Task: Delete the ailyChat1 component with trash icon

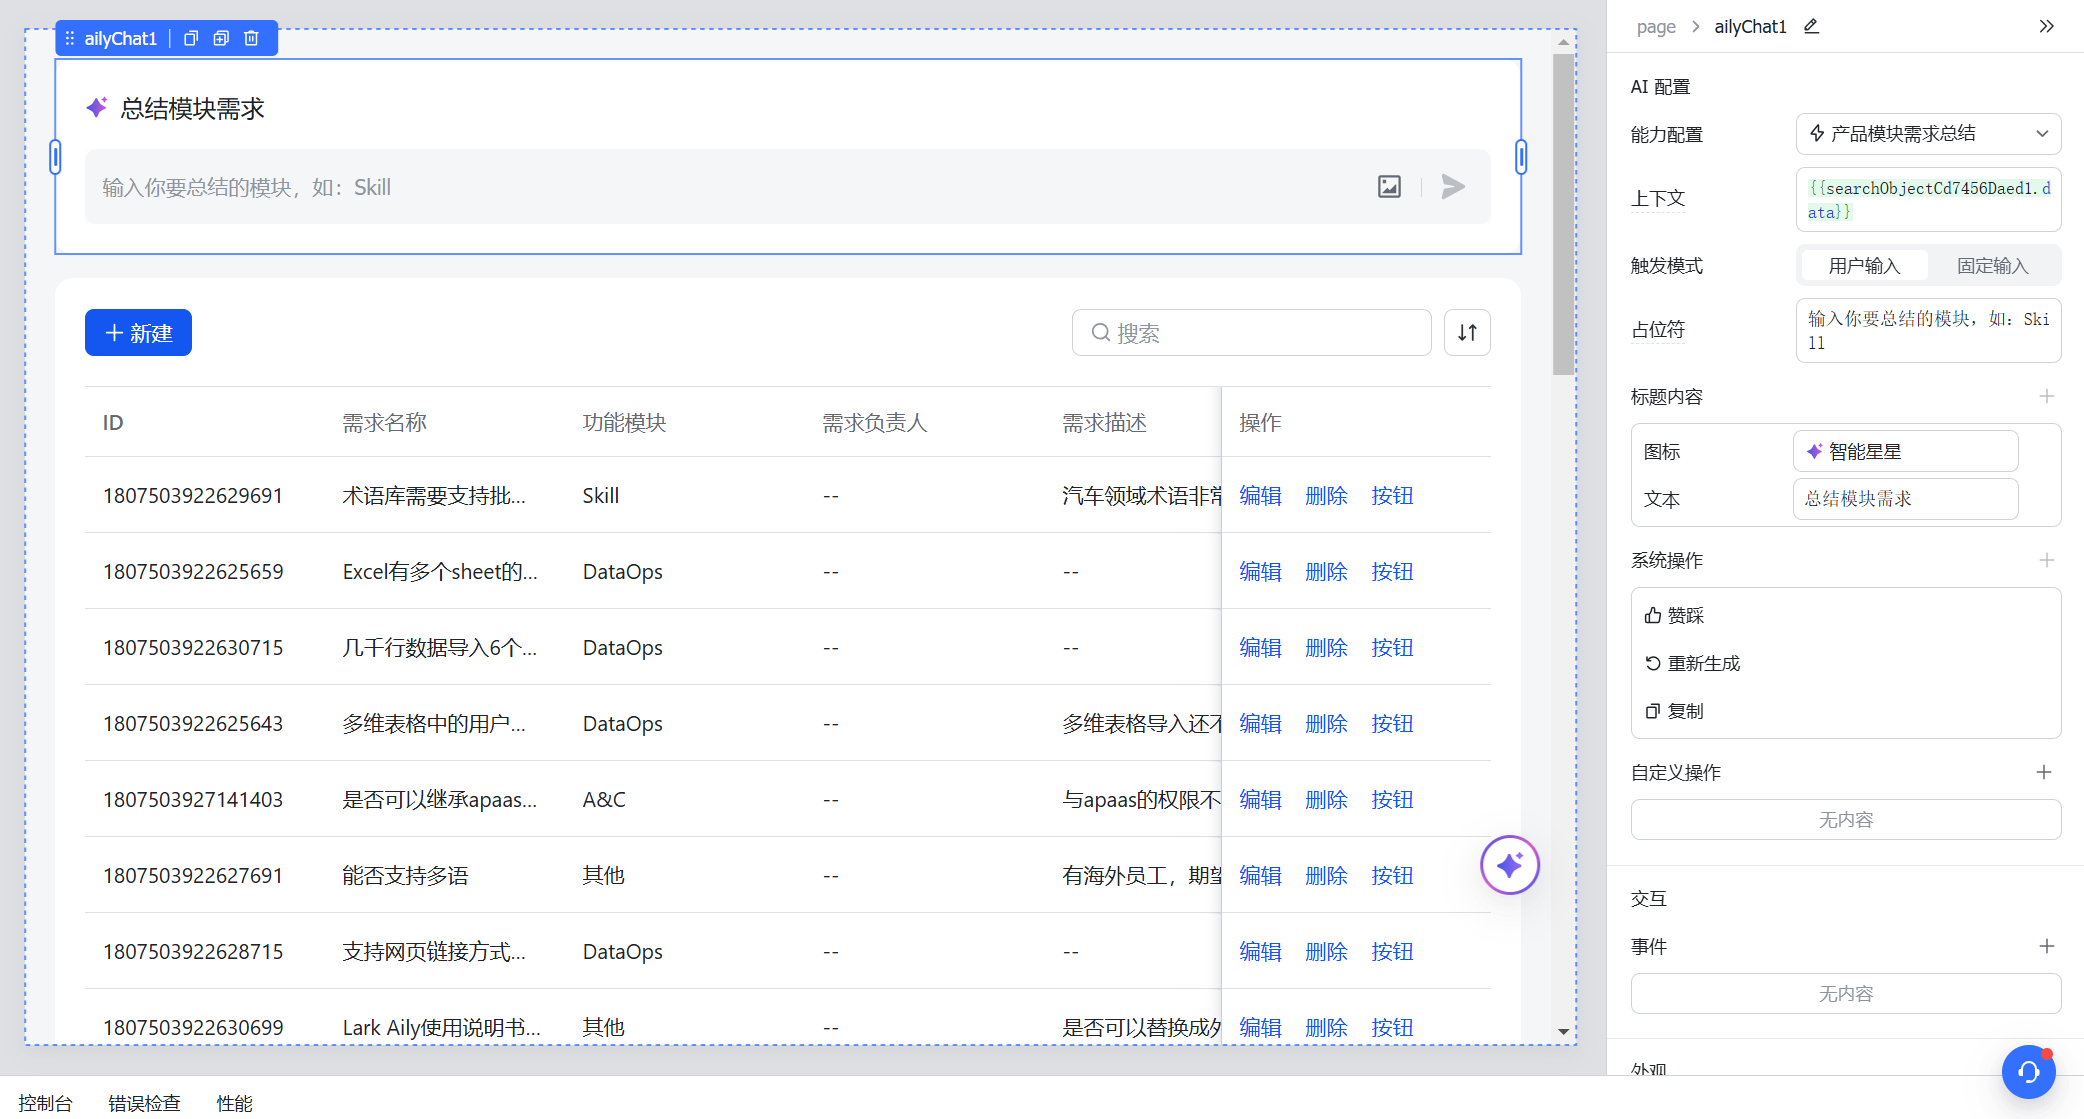Action: click(251, 38)
